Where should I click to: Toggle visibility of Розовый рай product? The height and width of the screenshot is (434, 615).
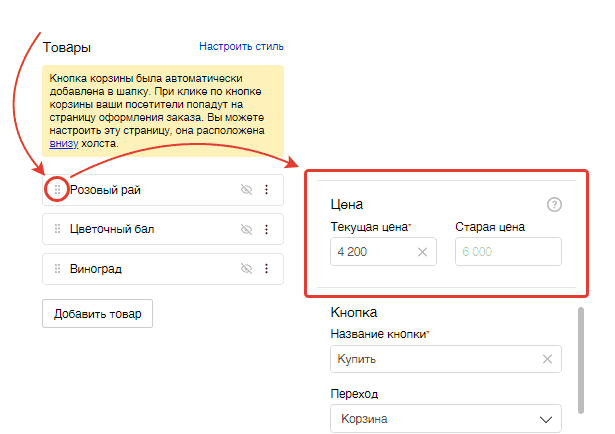tap(246, 190)
